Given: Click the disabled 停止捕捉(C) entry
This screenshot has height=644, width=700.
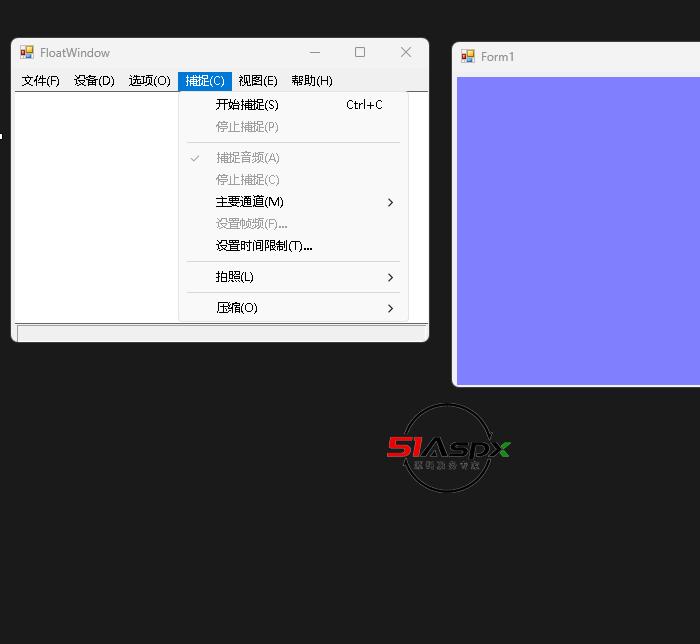Looking at the screenshot, I should 293,180.
